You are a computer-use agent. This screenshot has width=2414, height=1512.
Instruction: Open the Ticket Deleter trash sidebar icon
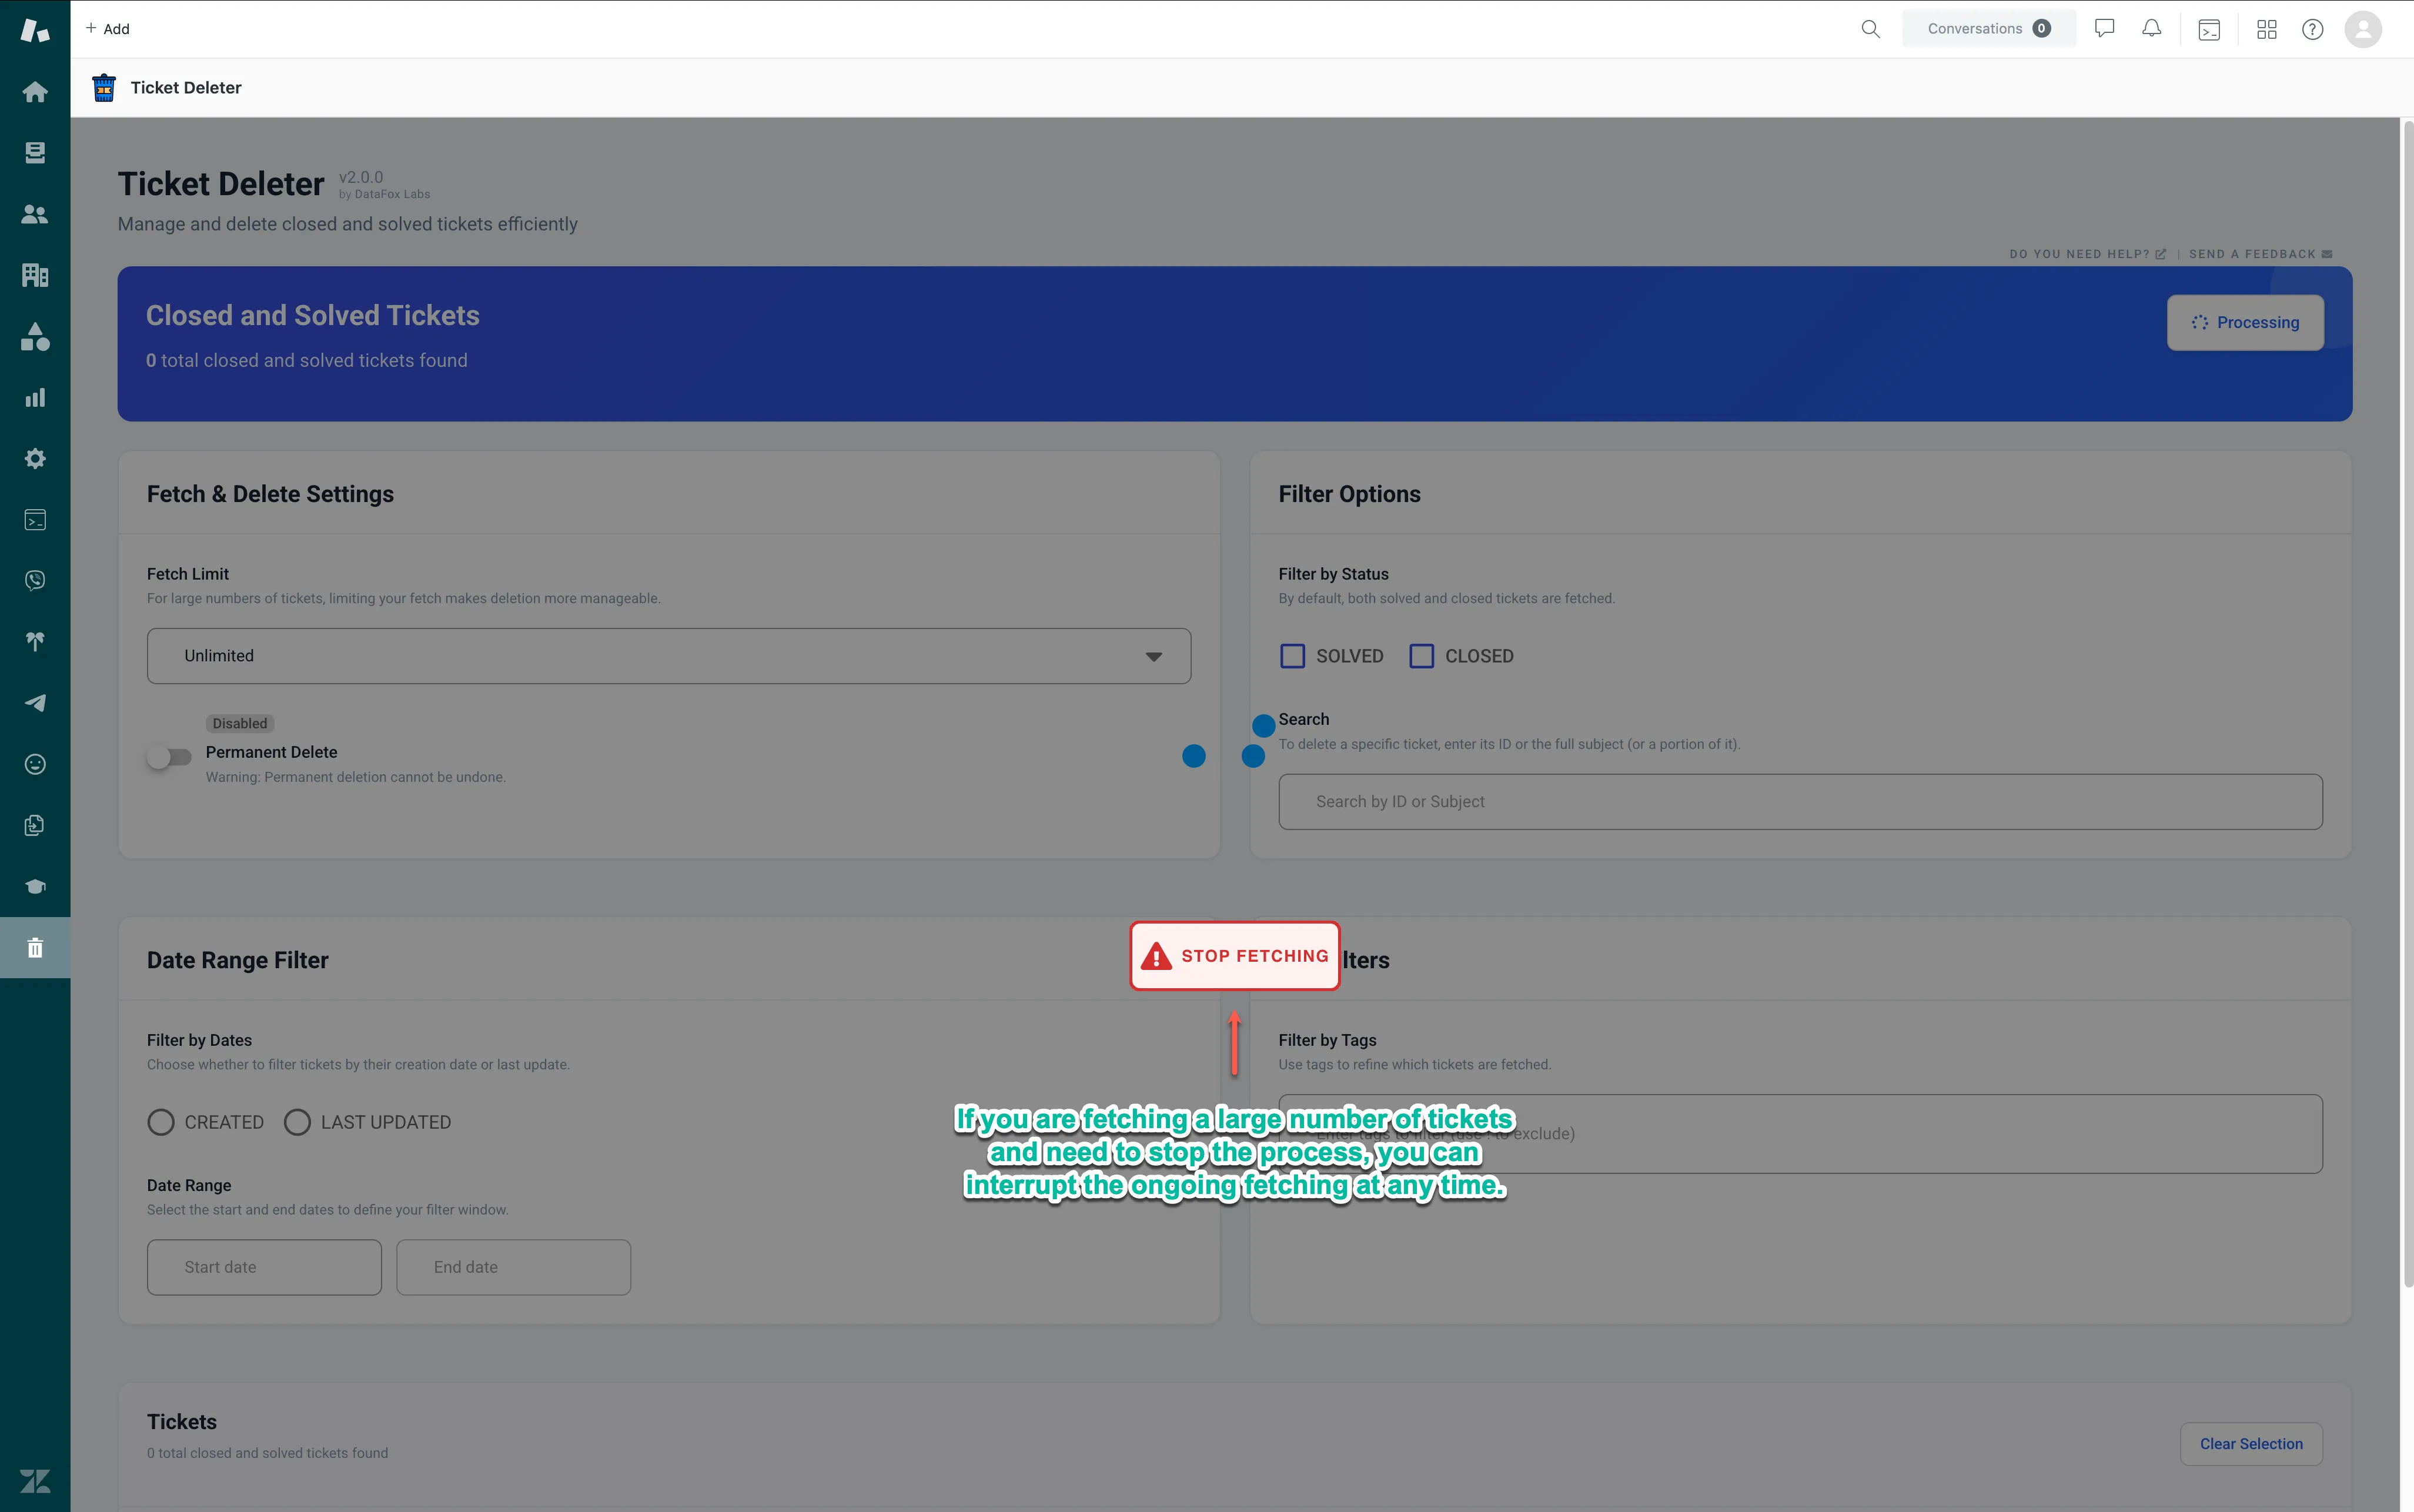pyautogui.click(x=35, y=948)
